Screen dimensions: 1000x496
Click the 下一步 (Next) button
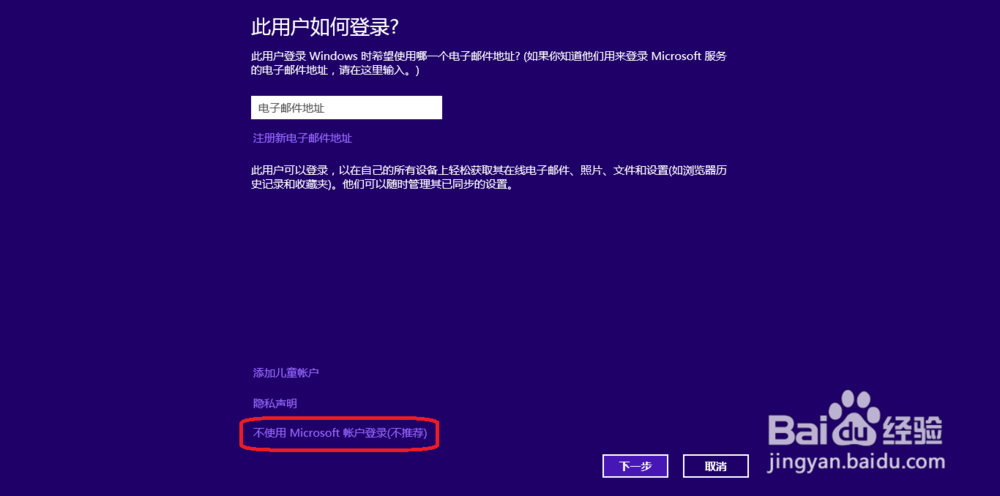[x=635, y=466]
